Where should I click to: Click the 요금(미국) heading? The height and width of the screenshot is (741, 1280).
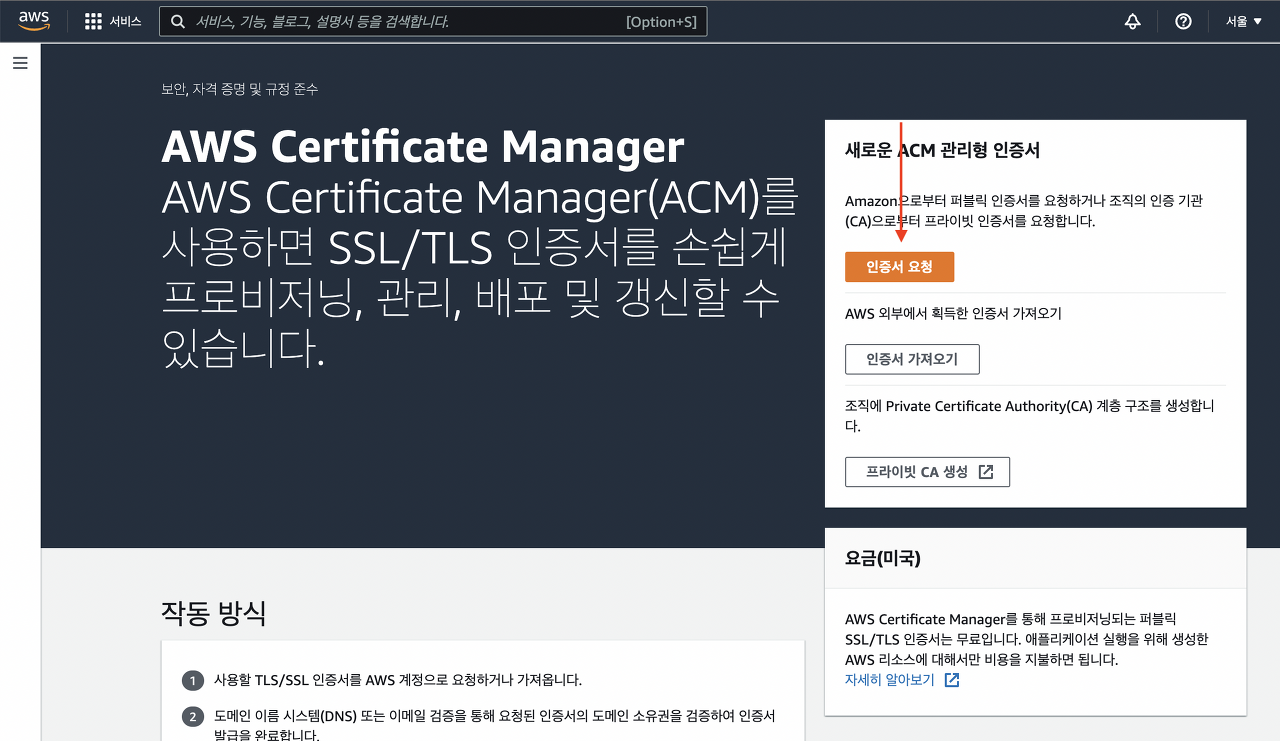coord(883,558)
